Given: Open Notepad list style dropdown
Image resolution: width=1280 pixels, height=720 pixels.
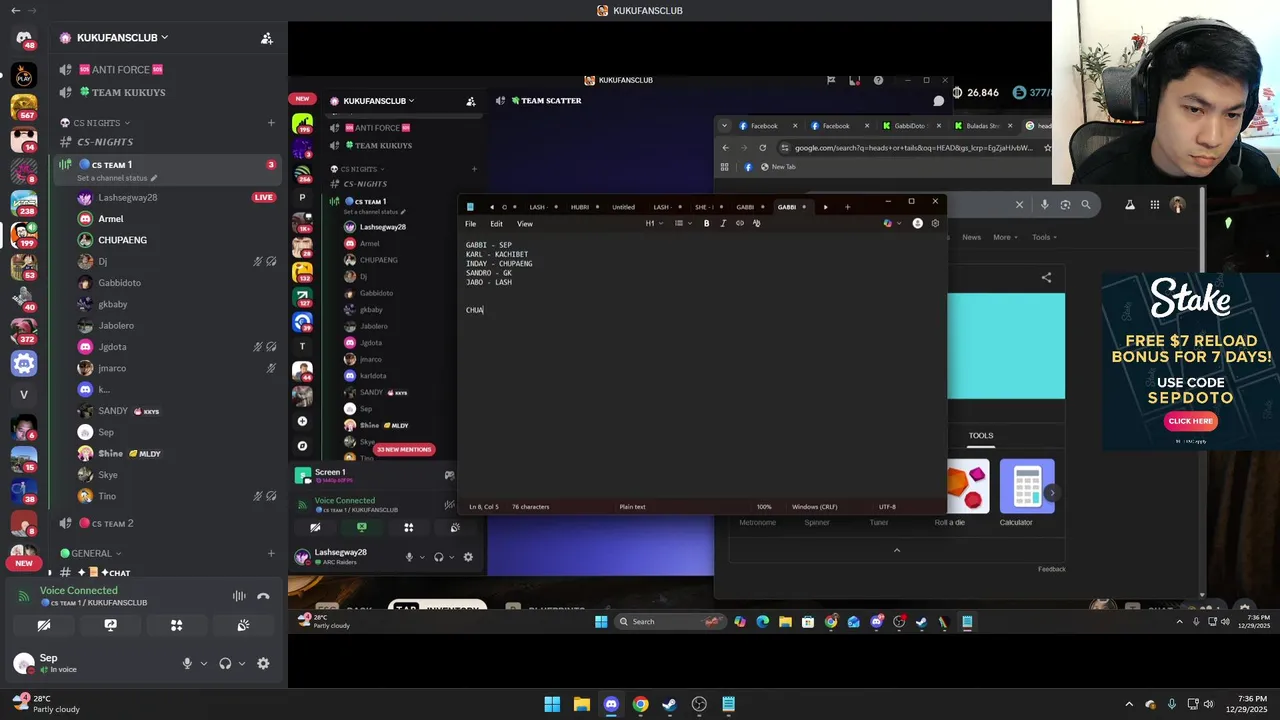Looking at the screenshot, I should pos(682,223).
